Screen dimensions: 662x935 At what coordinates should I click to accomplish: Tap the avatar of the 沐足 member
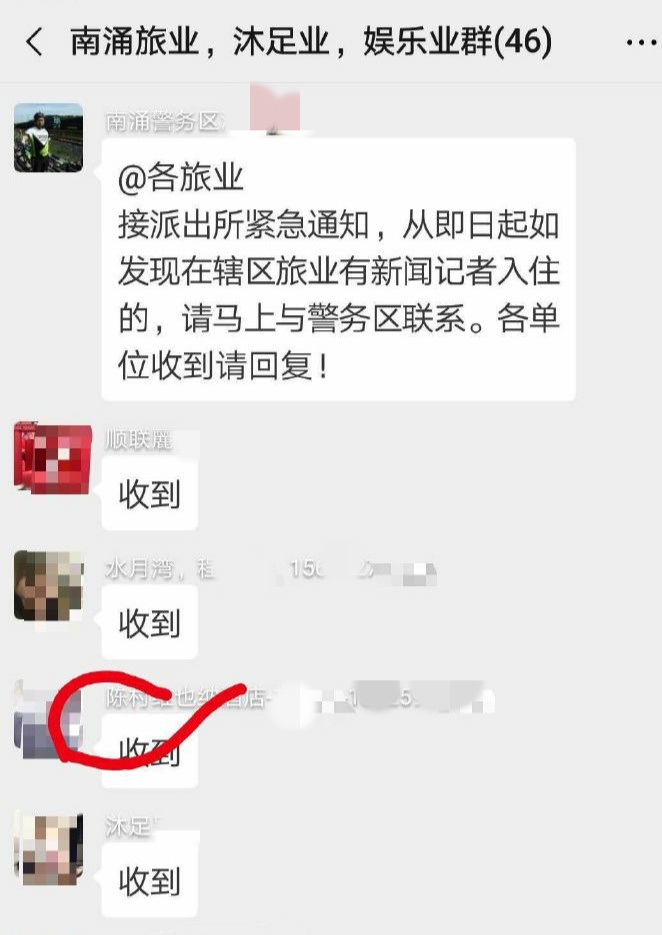click(x=48, y=849)
